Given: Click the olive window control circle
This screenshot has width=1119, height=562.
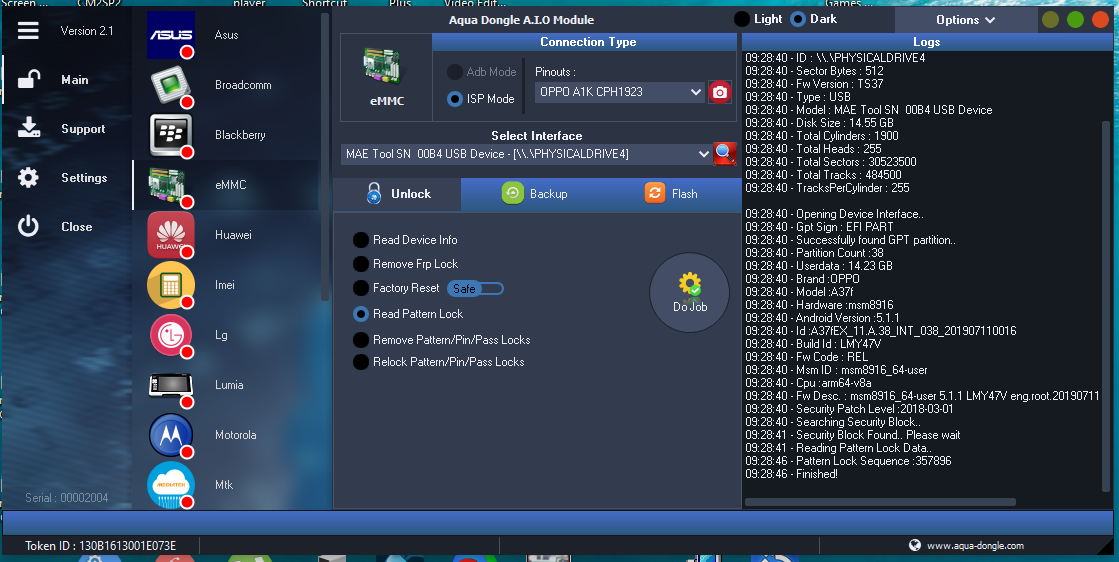Looking at the screenshot, I should pos(1050,20).
